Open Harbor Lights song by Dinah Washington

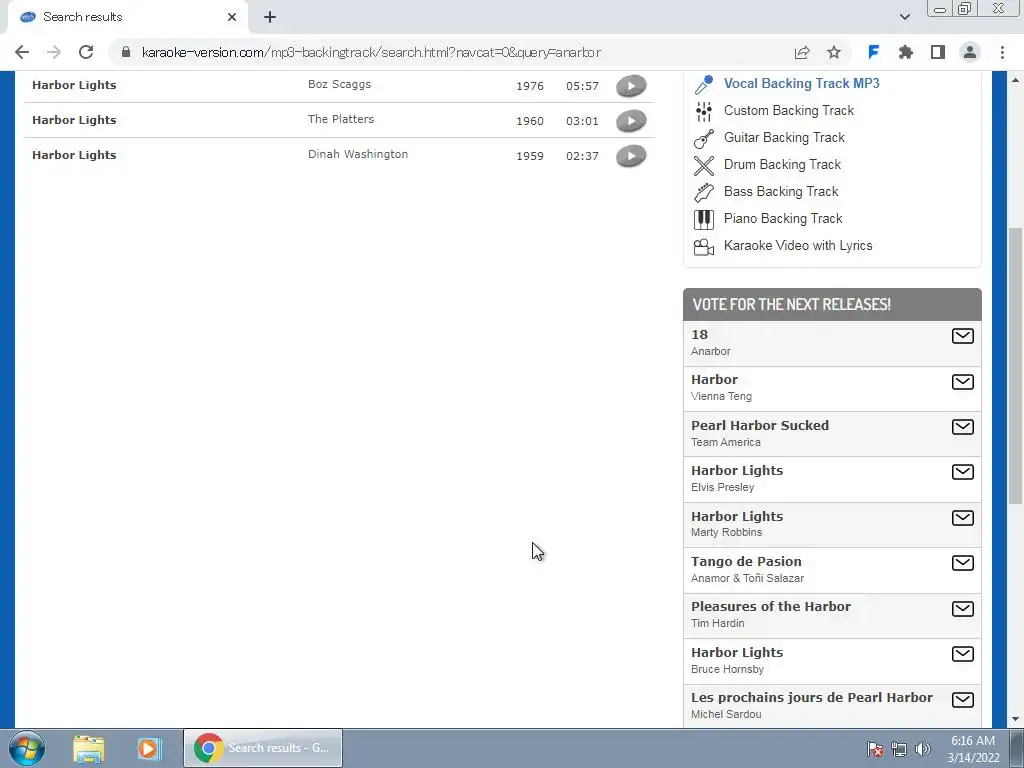click(74, 155)
